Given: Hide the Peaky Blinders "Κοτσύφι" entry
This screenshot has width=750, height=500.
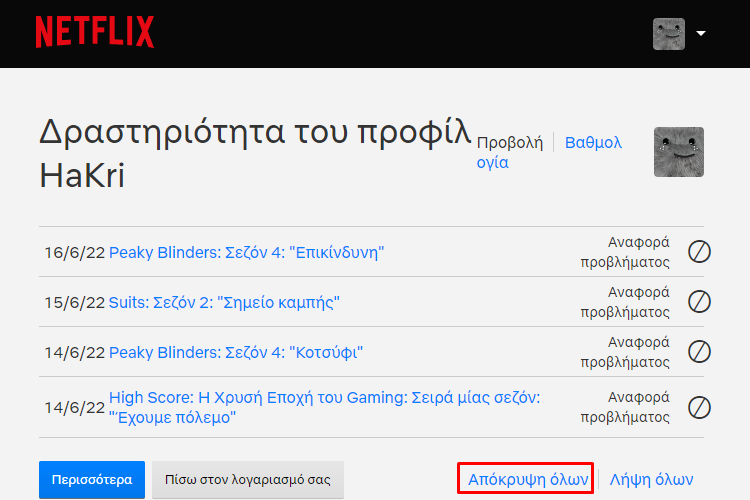Looking at the screenshot, I should tap(699, 352).
